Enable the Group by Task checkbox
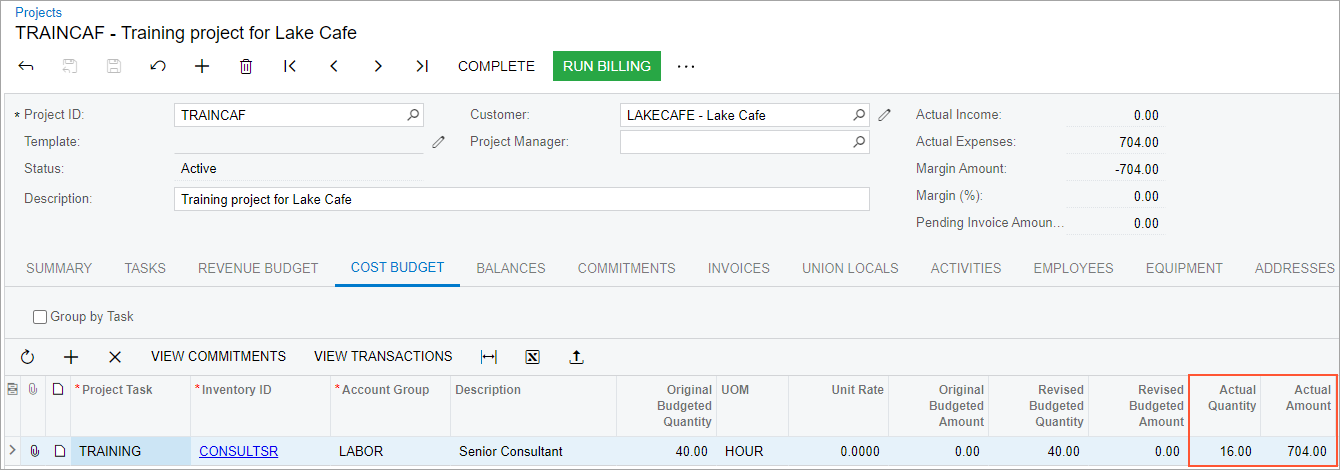 [40, 317]
